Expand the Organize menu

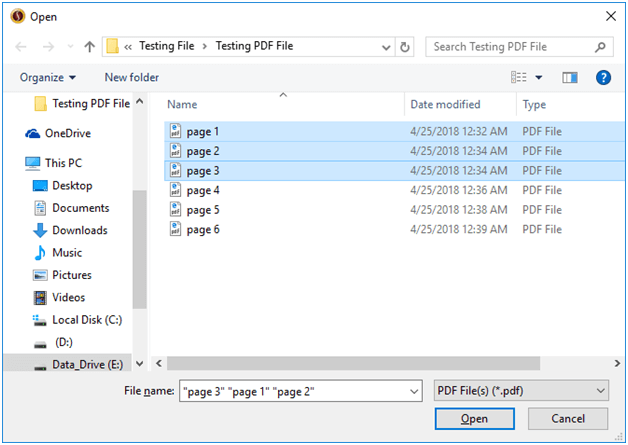point(48,77)
